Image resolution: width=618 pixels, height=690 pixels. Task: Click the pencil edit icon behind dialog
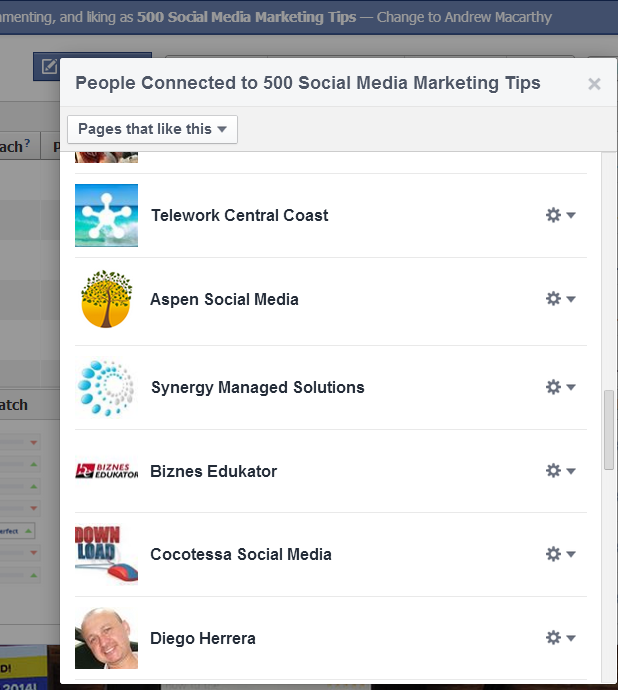coord(49,66)
